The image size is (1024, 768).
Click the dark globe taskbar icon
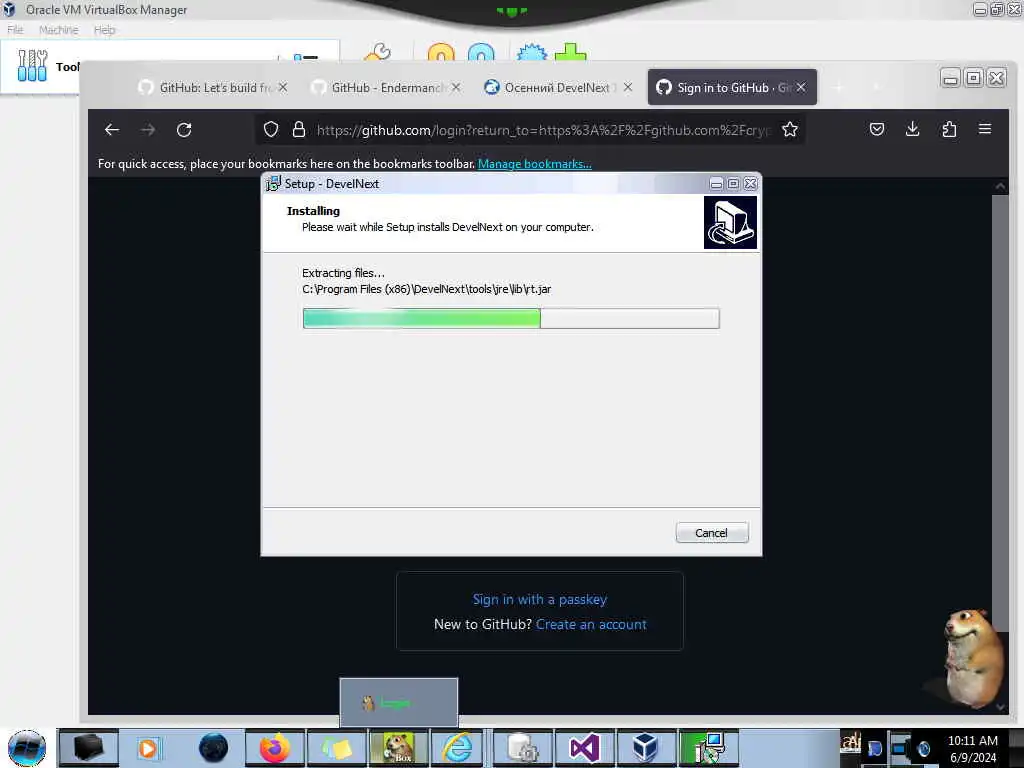coord(214,748)
